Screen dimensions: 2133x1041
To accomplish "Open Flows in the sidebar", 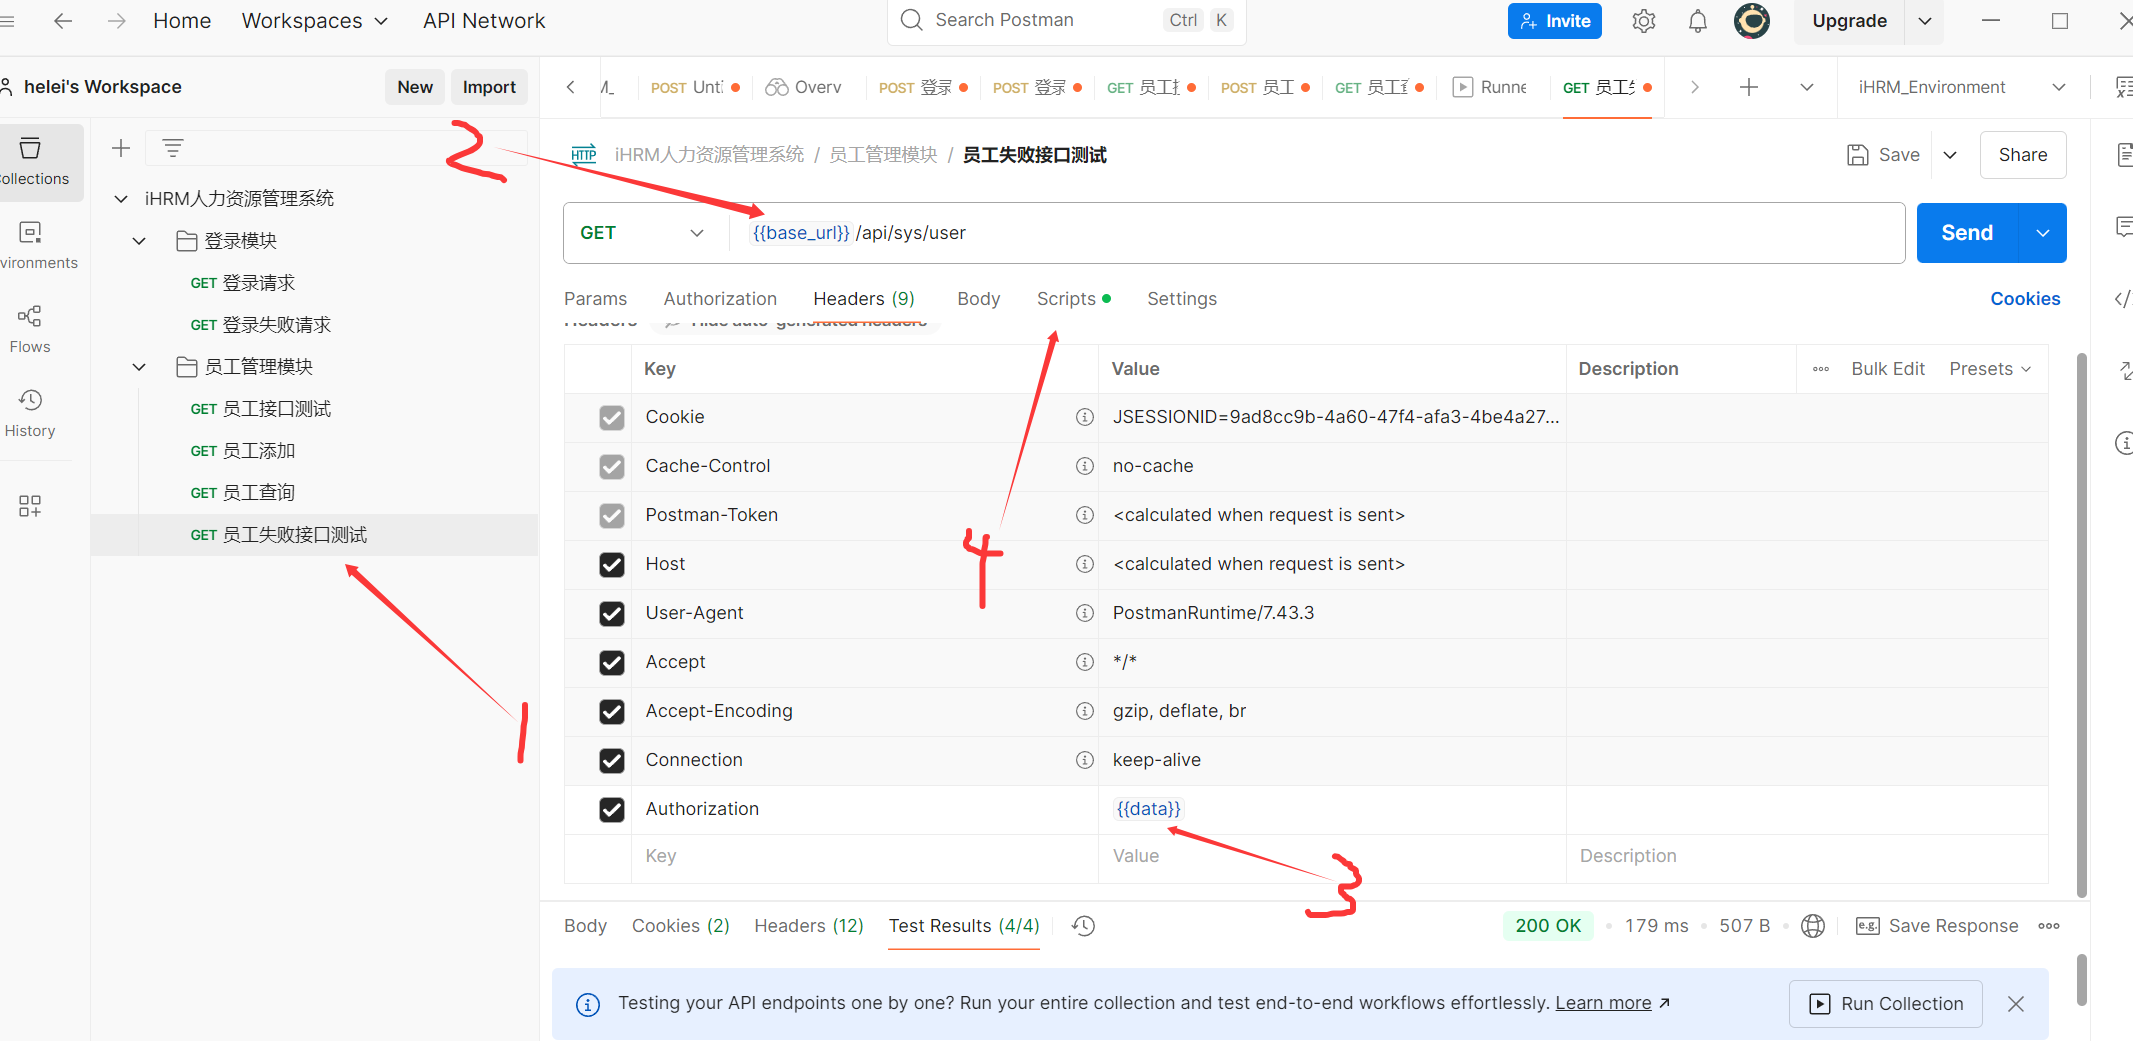I will click(30, 330).
